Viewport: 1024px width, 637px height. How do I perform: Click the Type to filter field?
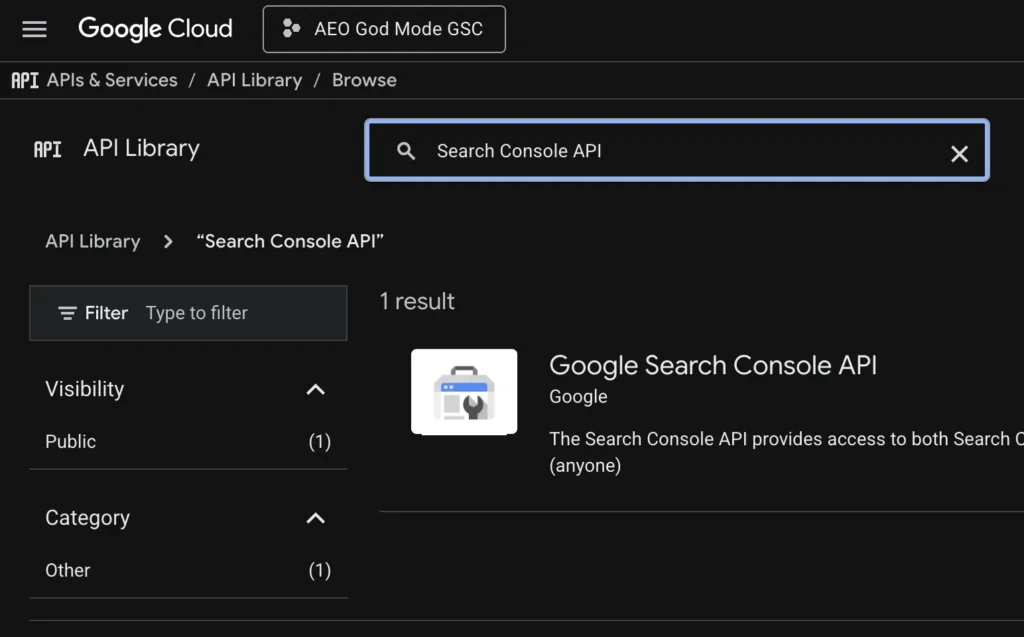coord(240,313)
